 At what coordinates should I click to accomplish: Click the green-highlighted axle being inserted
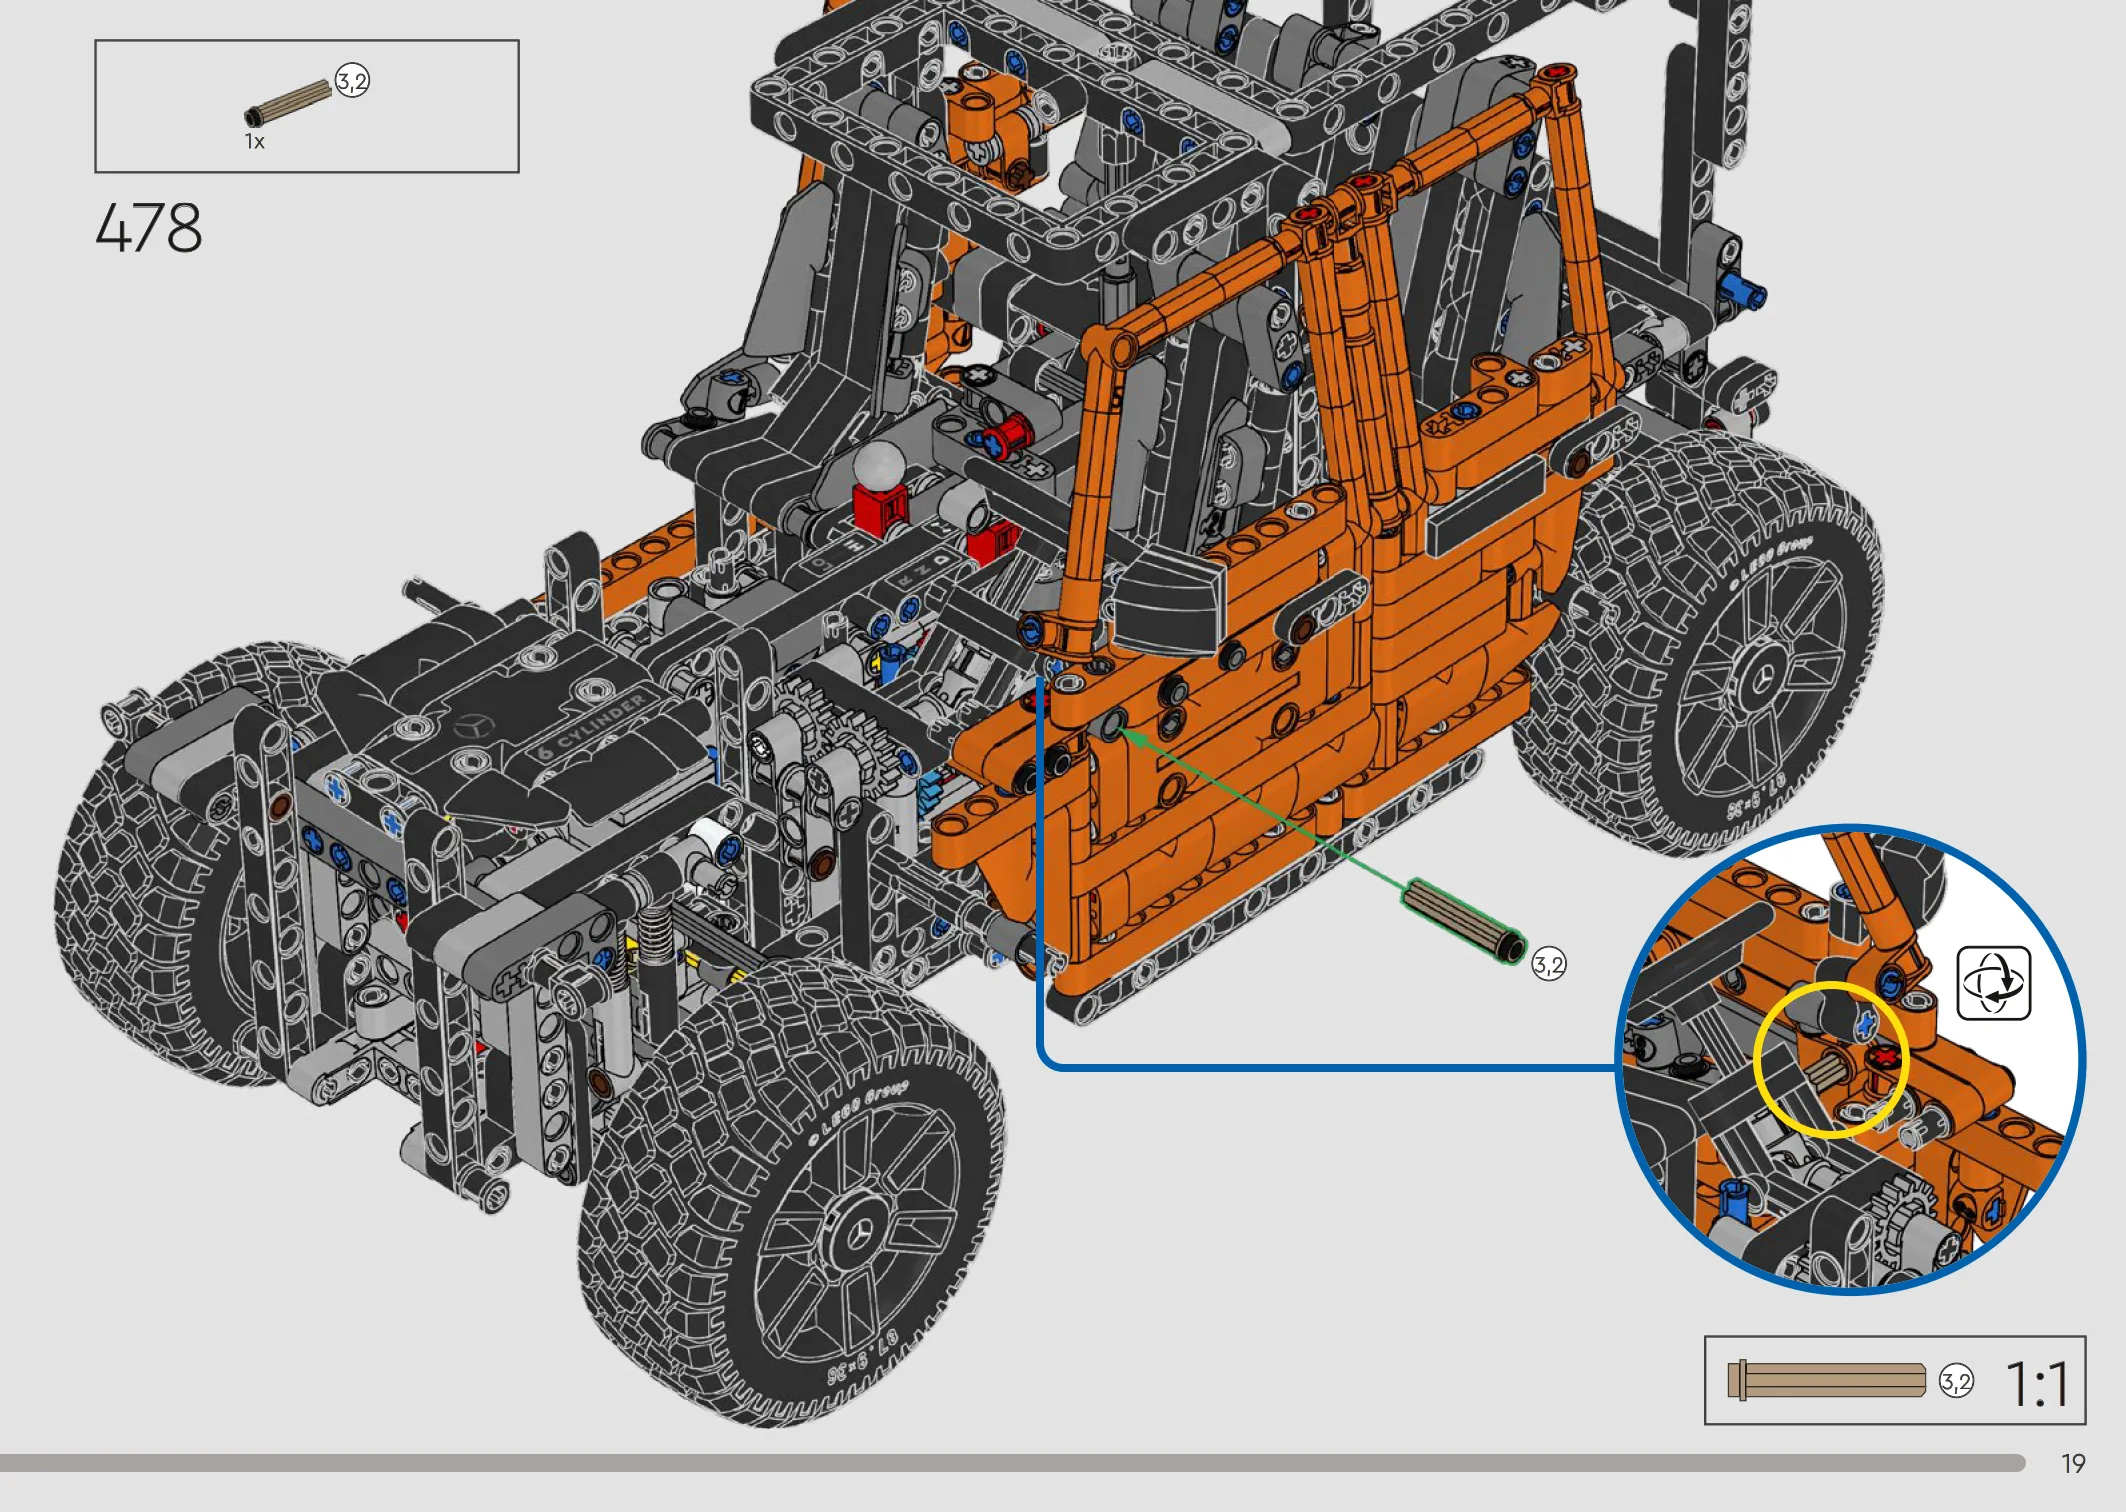[x=1465, y=921]
